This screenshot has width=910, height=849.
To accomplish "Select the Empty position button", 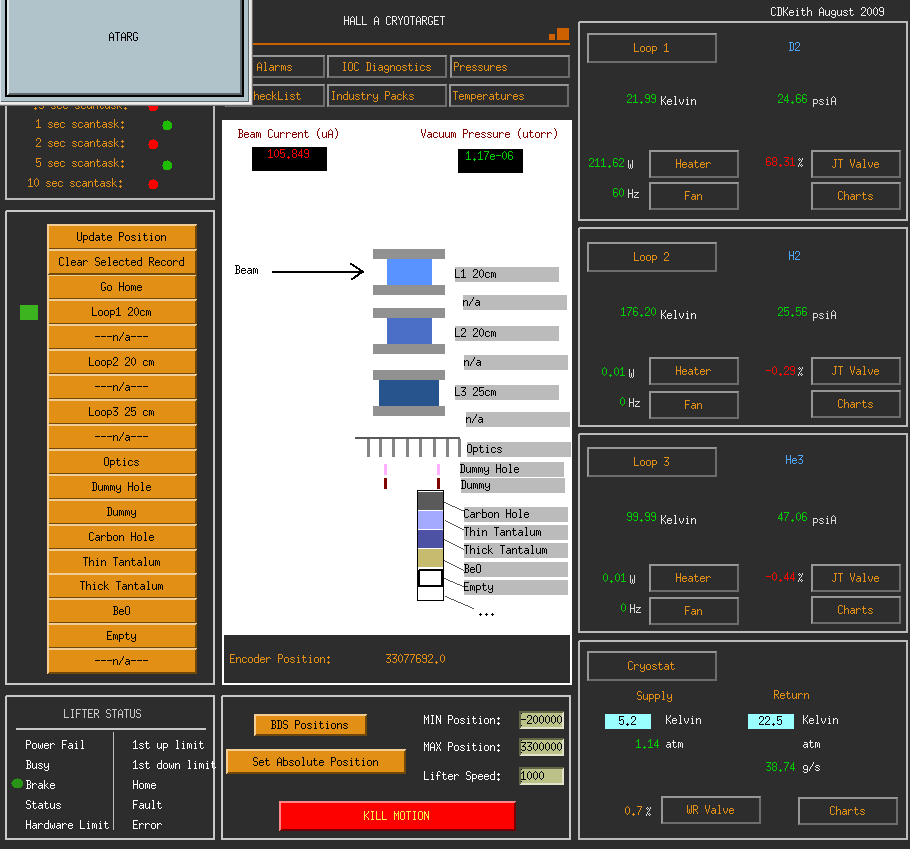I will 122,635.
